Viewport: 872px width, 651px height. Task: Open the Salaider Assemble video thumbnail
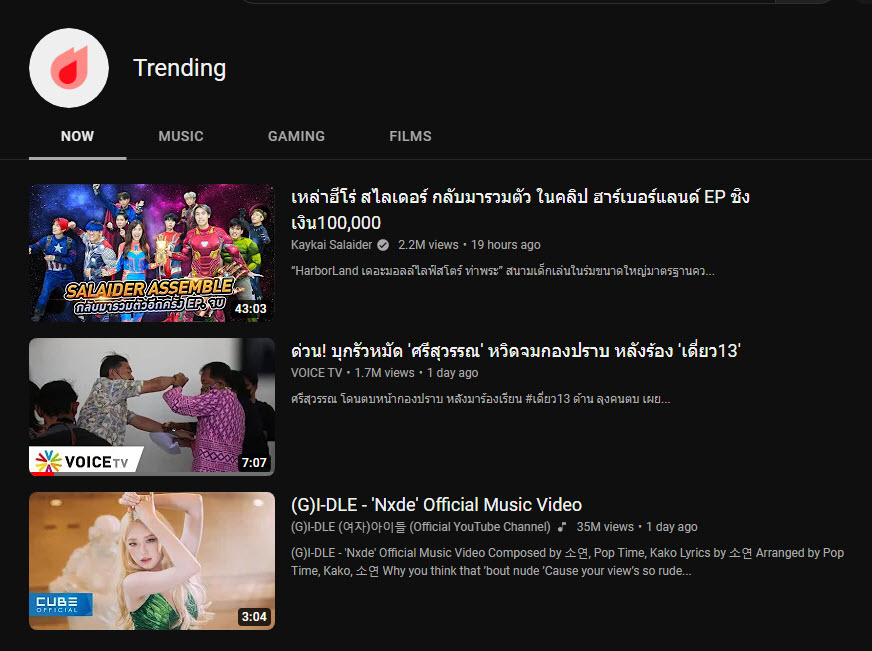tap(152, 253)
